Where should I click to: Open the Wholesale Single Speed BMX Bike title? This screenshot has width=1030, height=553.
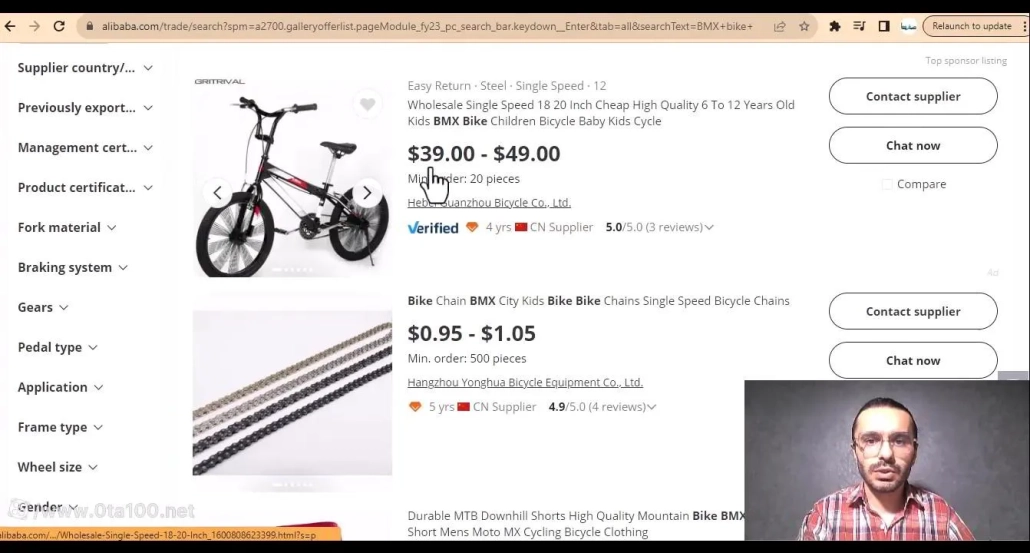click(600, 113)
